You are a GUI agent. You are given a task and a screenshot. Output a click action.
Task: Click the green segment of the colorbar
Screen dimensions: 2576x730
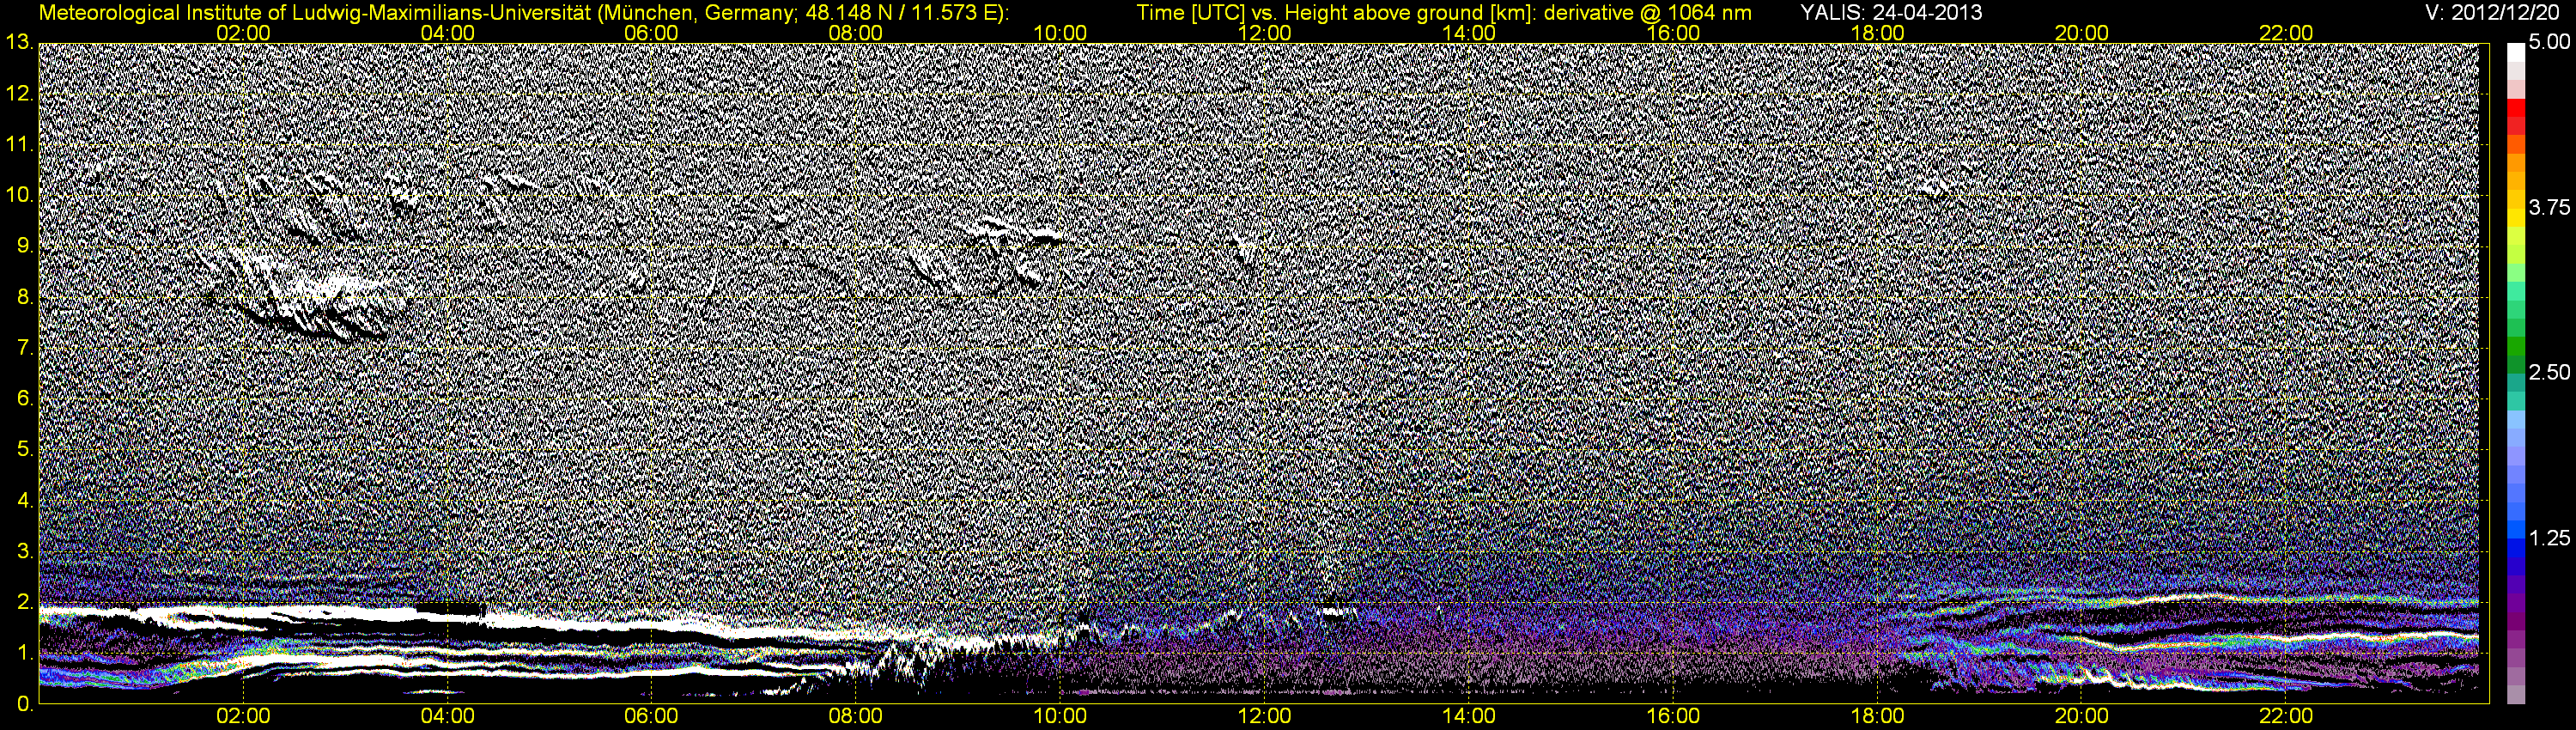click(x=2516, y=347)
